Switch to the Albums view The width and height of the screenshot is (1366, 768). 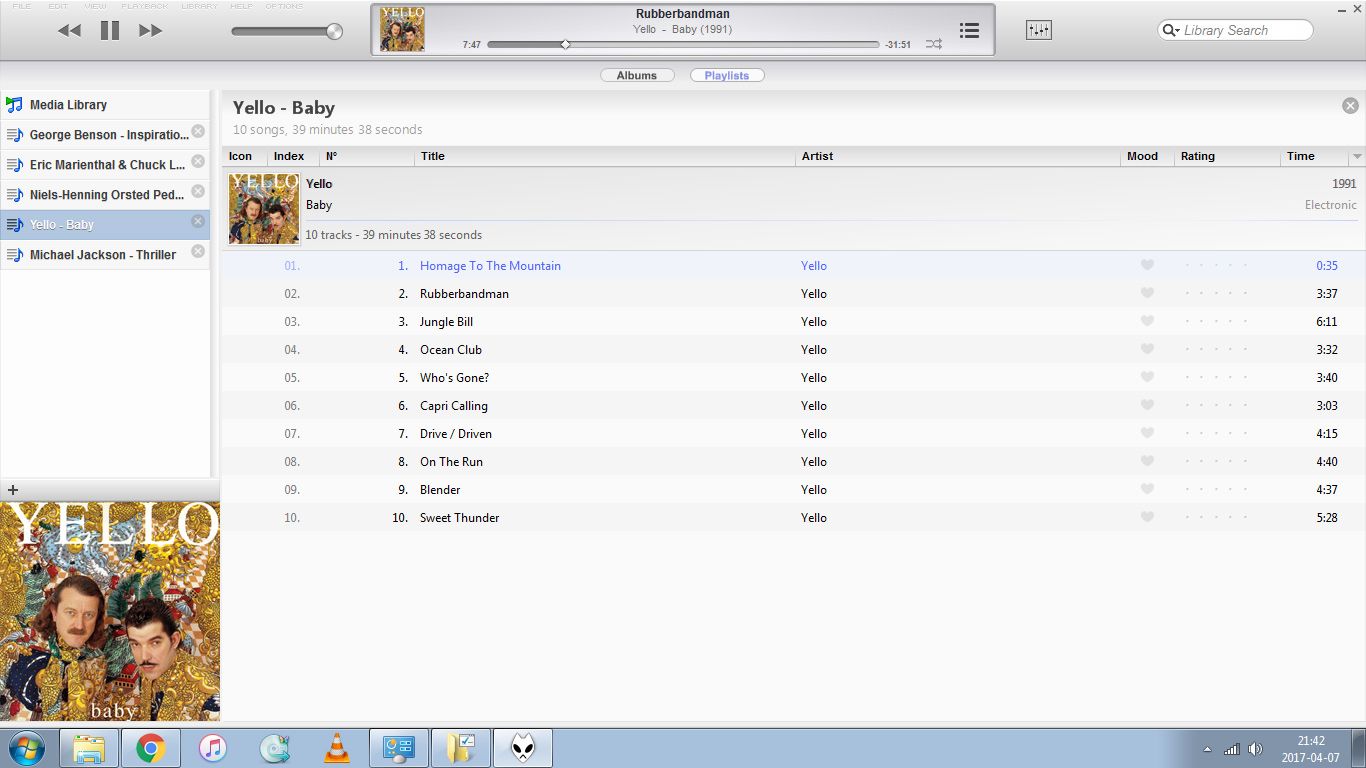[637, 75]
